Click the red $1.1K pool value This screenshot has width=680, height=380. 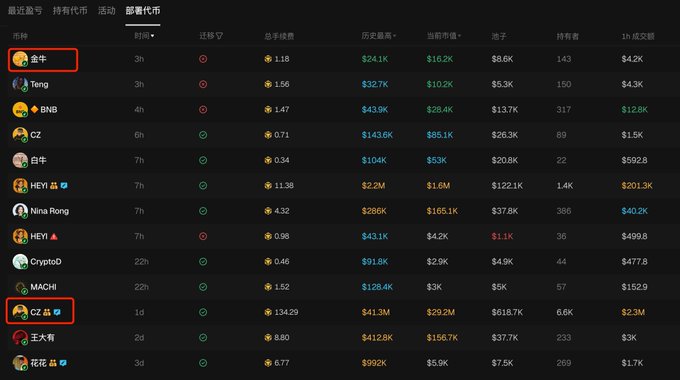click(502, 236)
